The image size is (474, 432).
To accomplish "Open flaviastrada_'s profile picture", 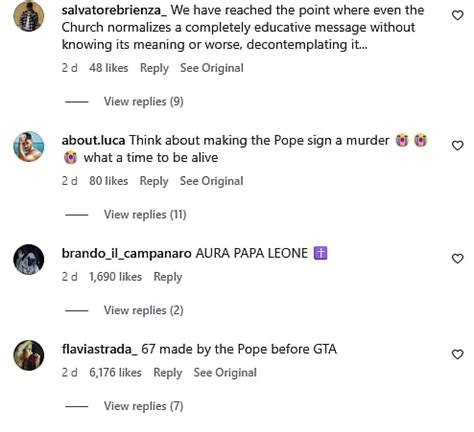I will point(29,355).
